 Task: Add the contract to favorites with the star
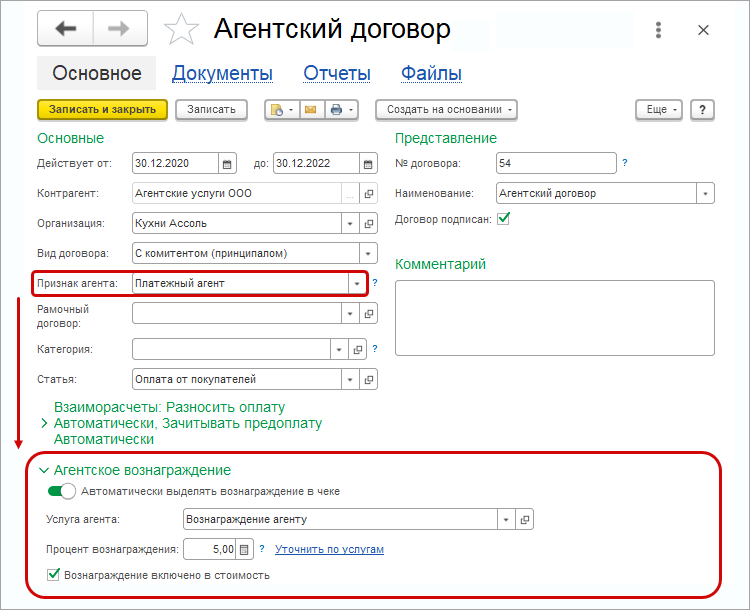point(181,29)
